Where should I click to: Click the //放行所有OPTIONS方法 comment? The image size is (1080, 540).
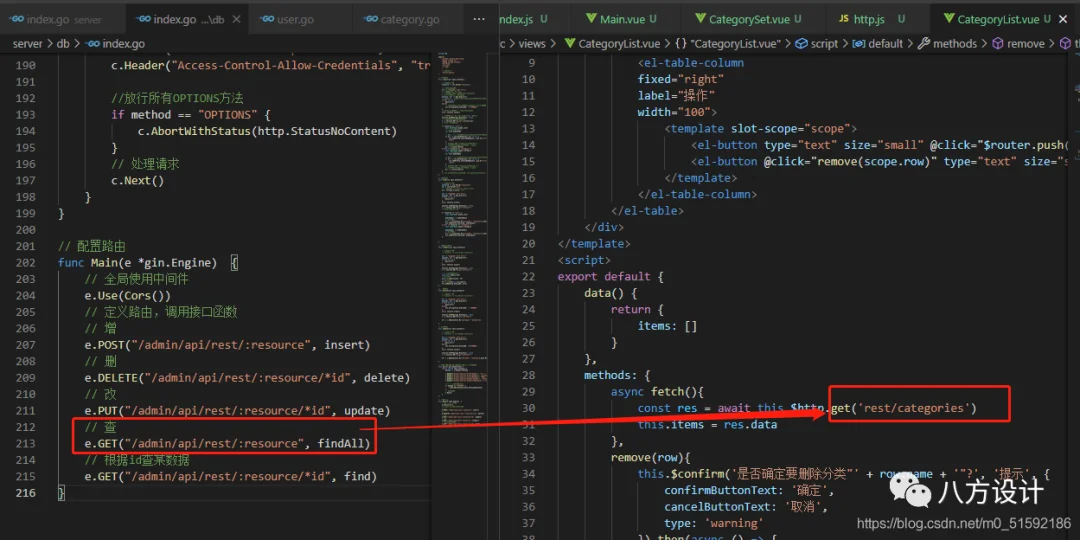(177, 98)
